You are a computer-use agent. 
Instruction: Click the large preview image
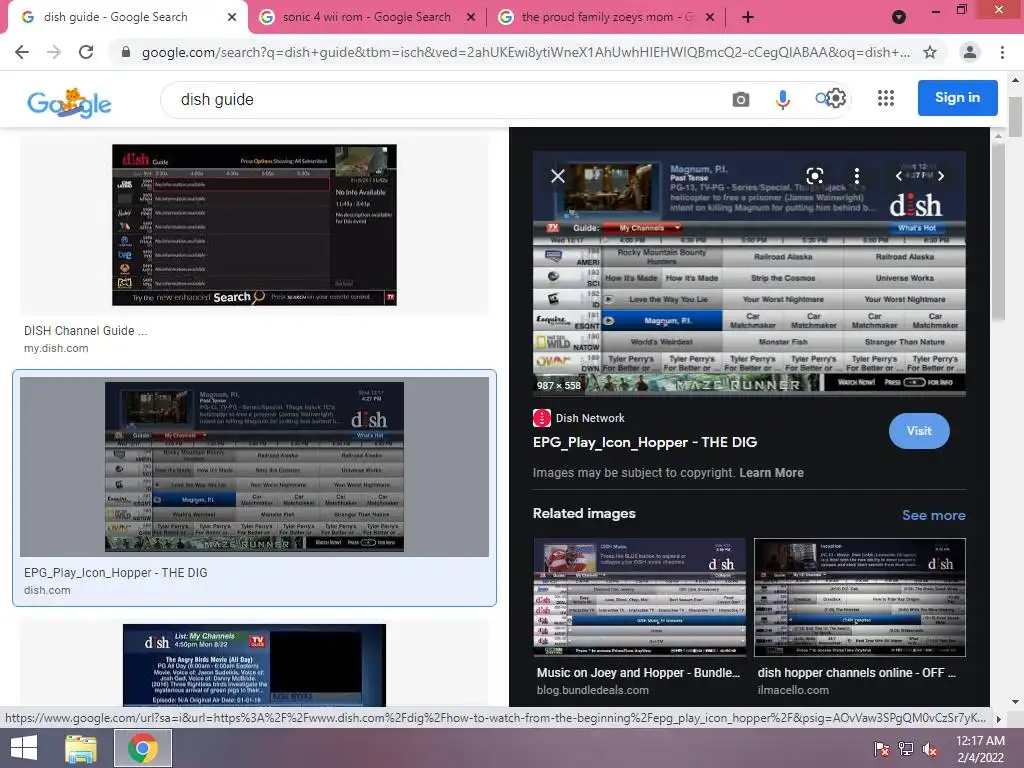(749, 274)
